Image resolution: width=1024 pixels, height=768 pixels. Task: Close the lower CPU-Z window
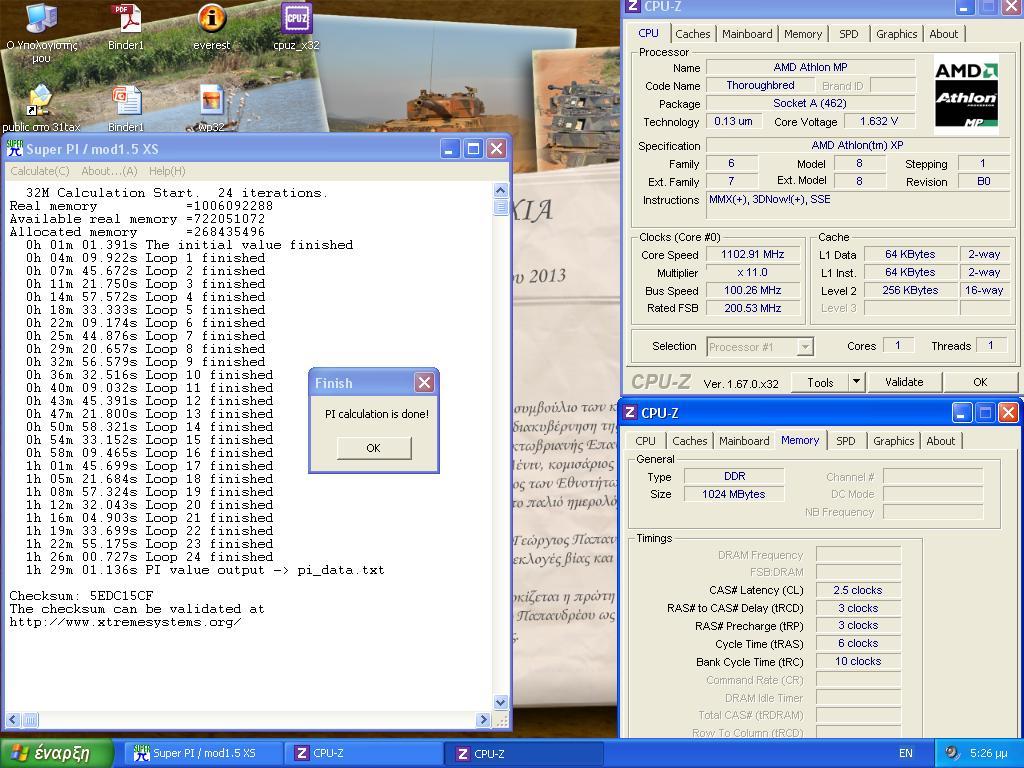click(1008, 413)
